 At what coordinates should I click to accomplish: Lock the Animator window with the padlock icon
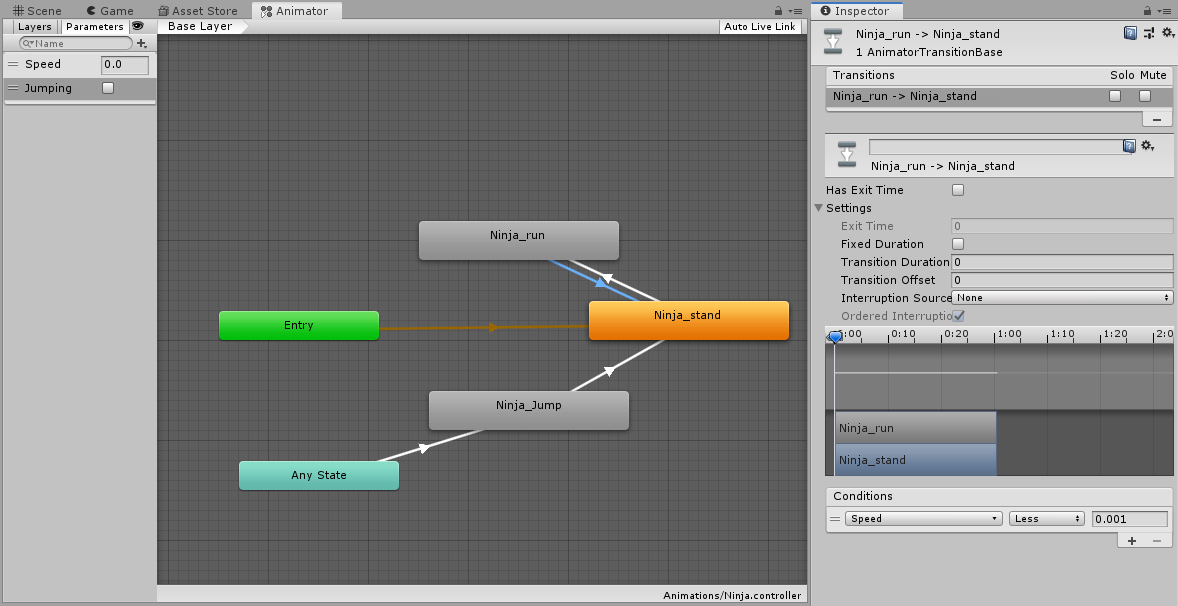click(x=780, y=11)
